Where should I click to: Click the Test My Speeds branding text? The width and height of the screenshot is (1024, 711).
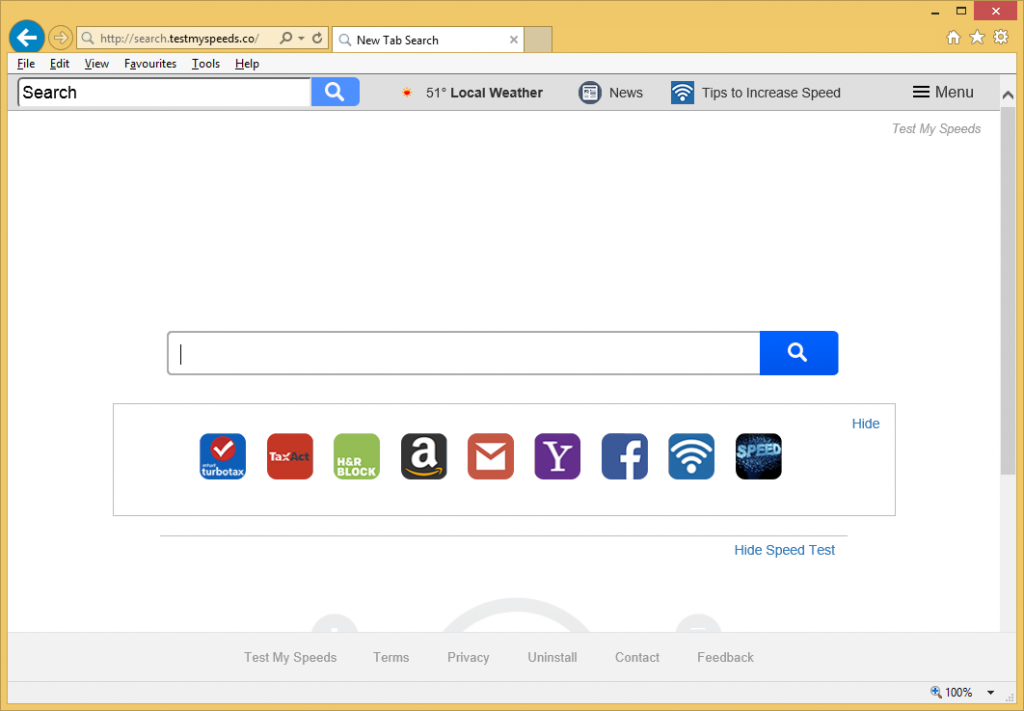936,129
